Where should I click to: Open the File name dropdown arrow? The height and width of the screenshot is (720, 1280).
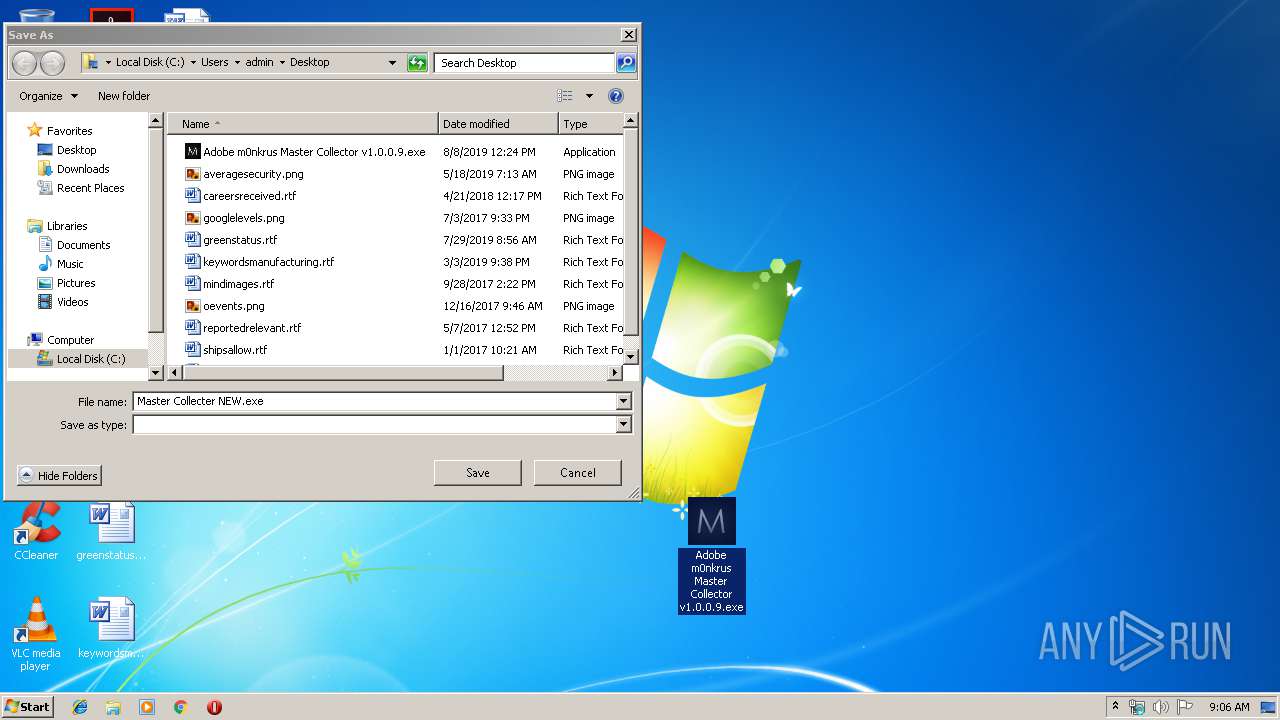click(x=623, y=401)
